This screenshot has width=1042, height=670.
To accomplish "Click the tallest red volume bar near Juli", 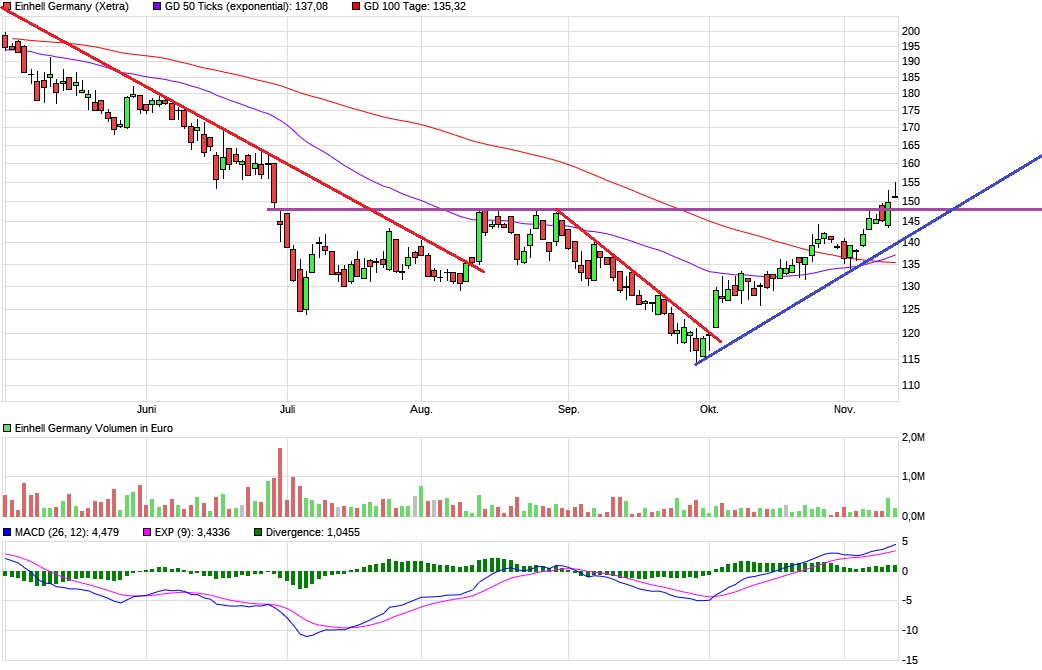I will [280, 482].
